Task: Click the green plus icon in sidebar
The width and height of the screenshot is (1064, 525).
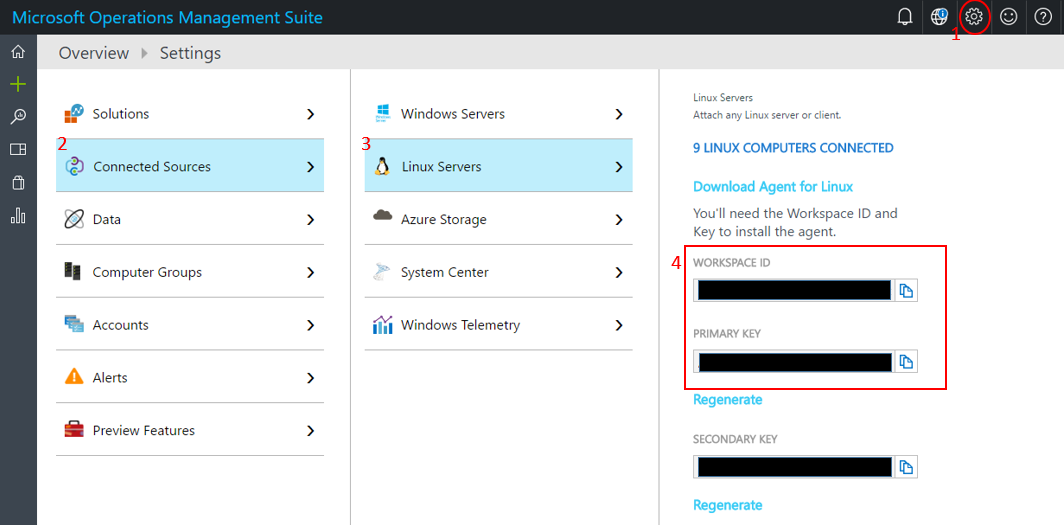Action: coord(18,84)
